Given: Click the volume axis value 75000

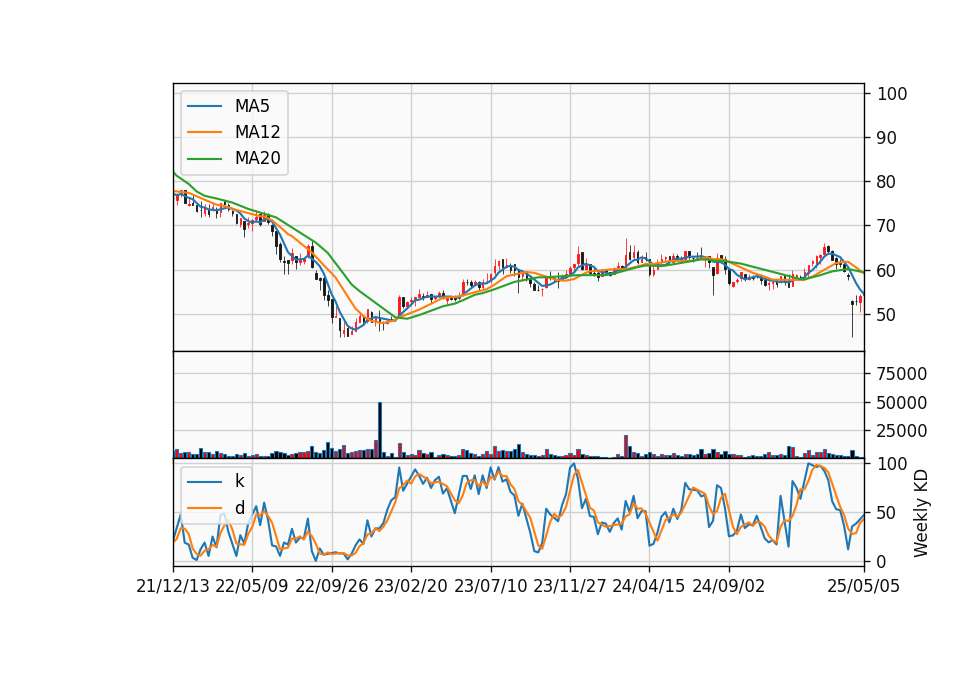Looking at the screenshot, I should tap(902, 373).
